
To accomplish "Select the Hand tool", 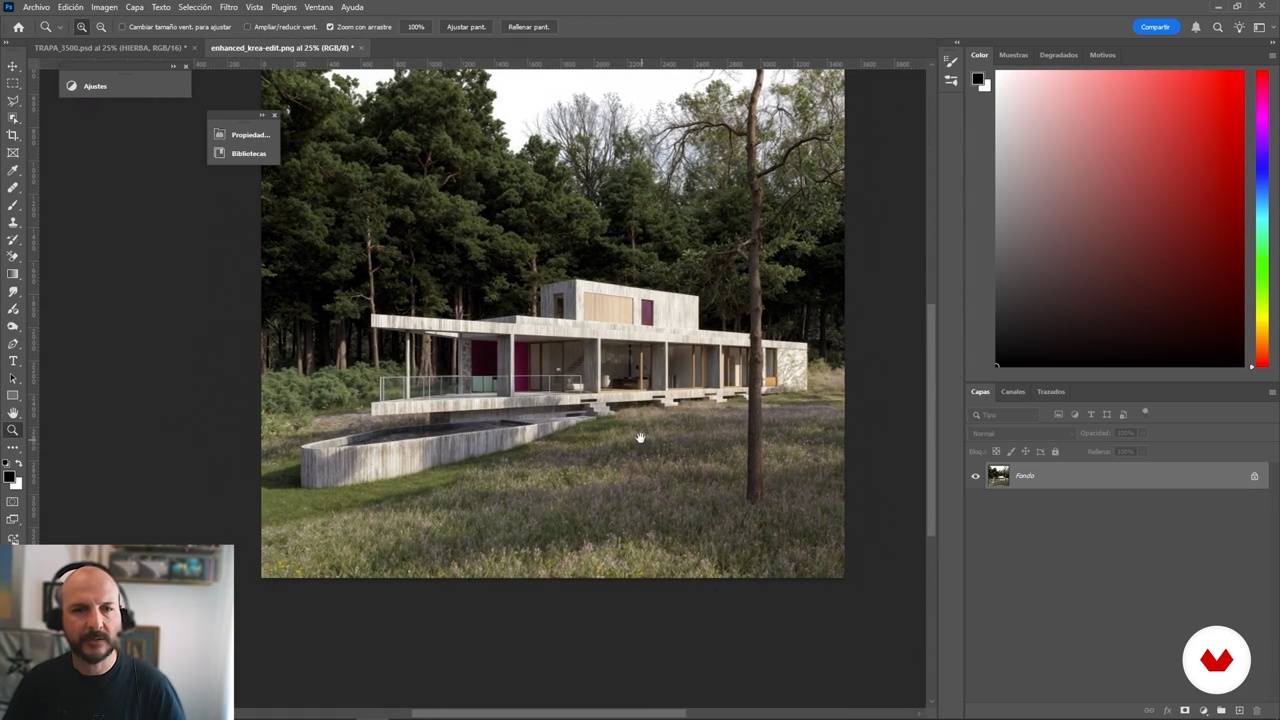I will coord(13,413).
